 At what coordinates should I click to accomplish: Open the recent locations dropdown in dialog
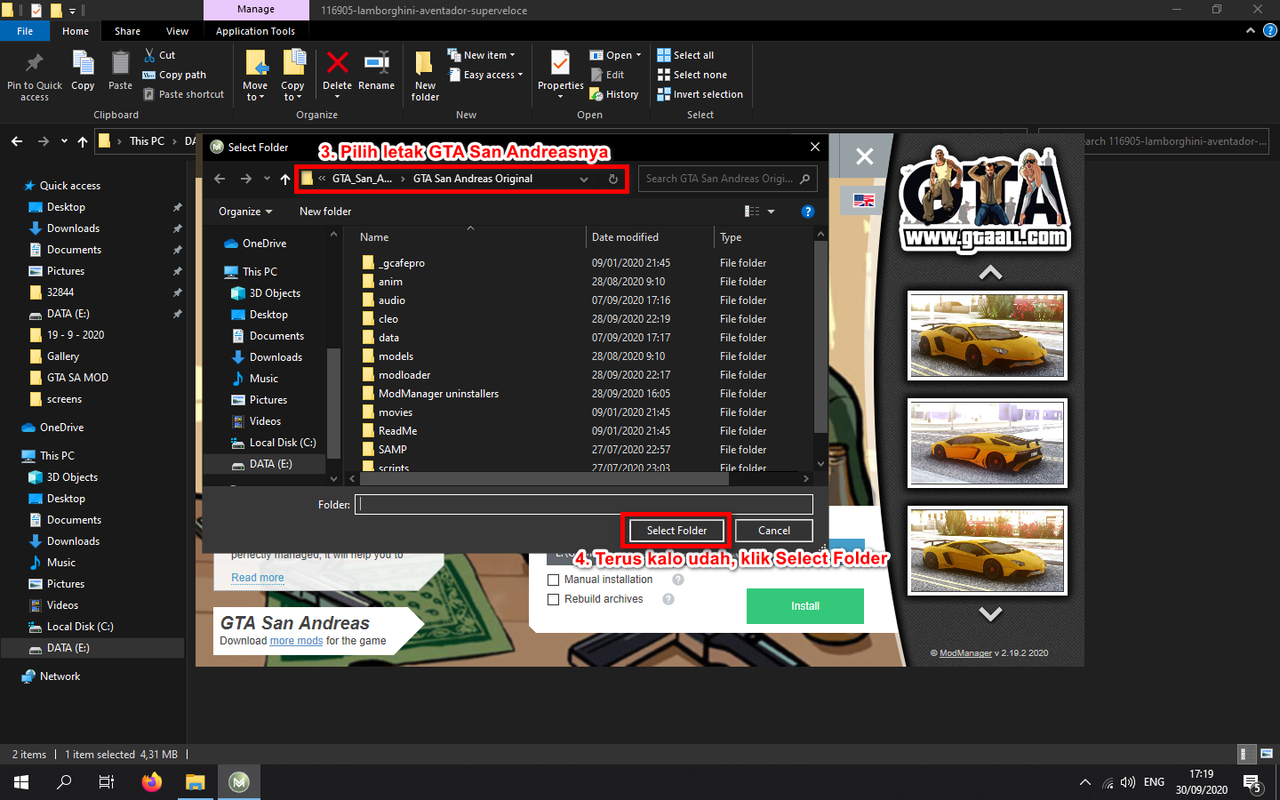pyautogui.click(x=267, y=179)
